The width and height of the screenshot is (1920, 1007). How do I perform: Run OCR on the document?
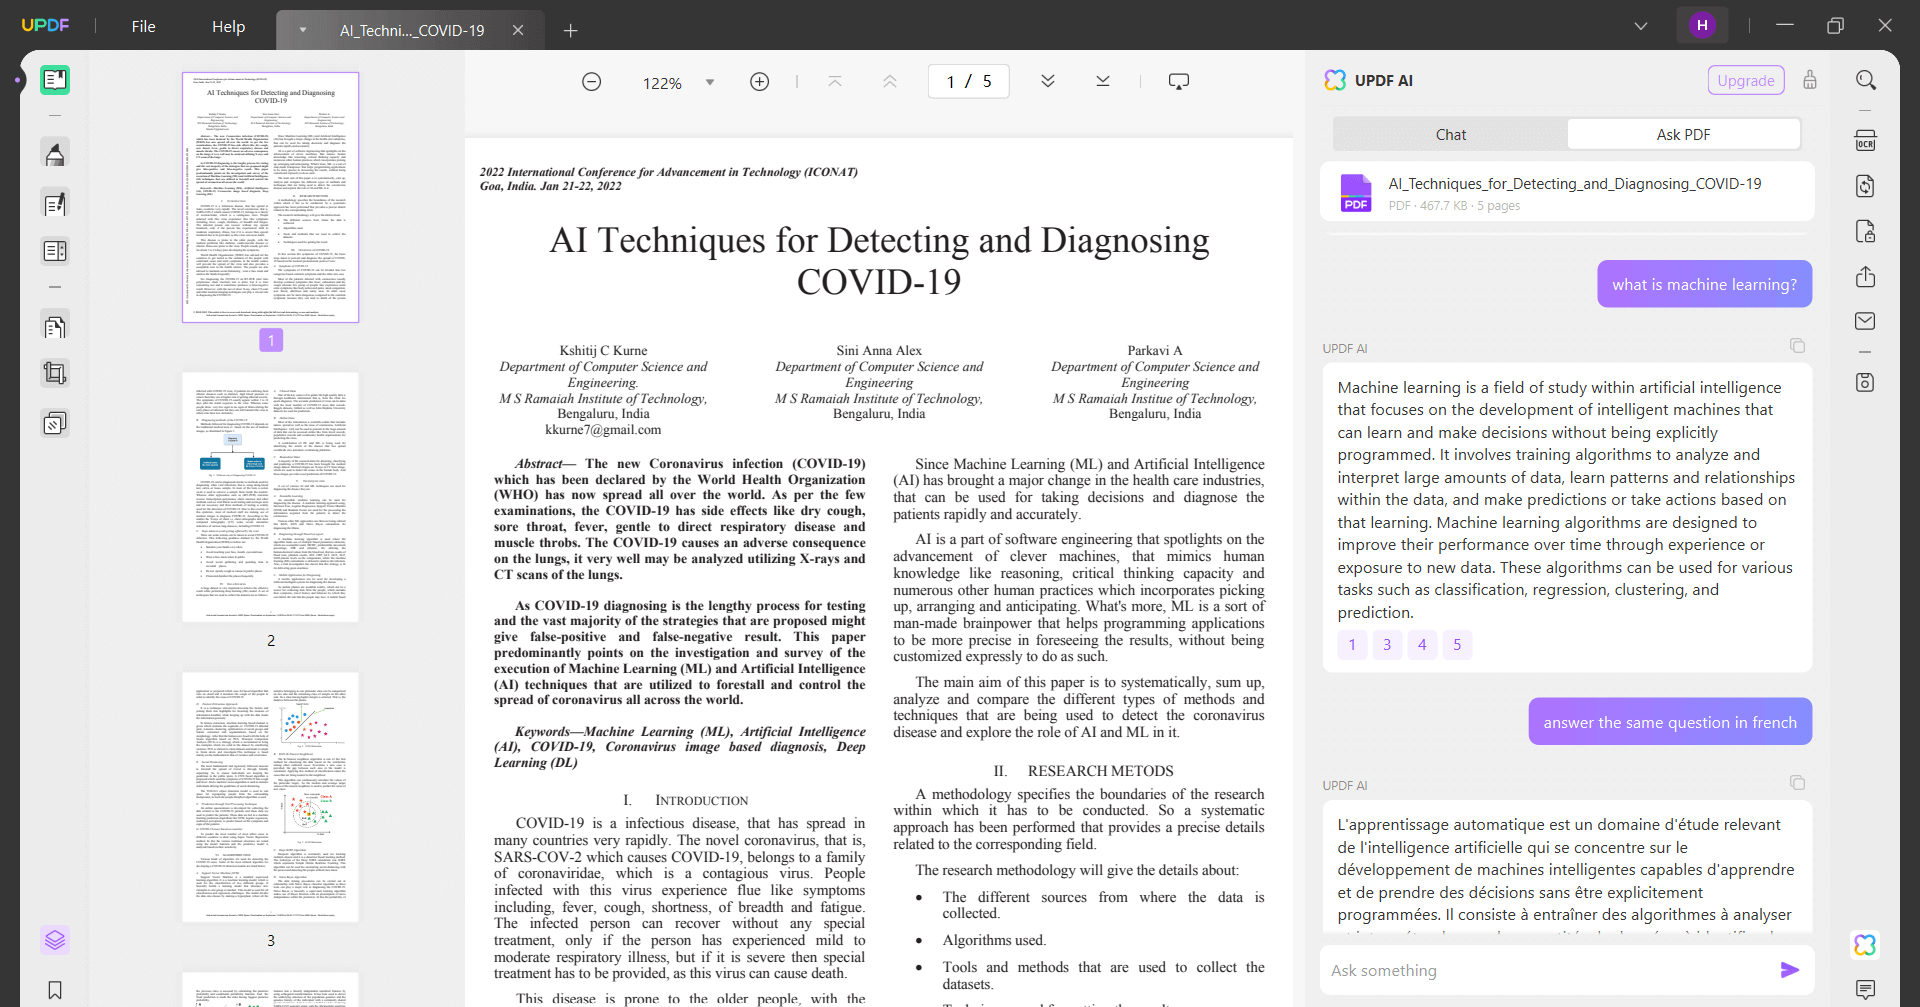coord(1866,140)
